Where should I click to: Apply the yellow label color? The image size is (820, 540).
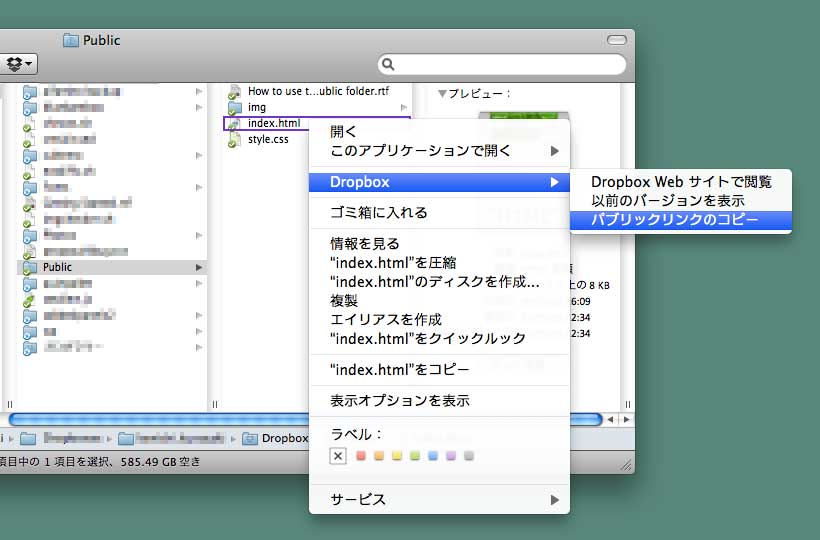pos(397,456)
